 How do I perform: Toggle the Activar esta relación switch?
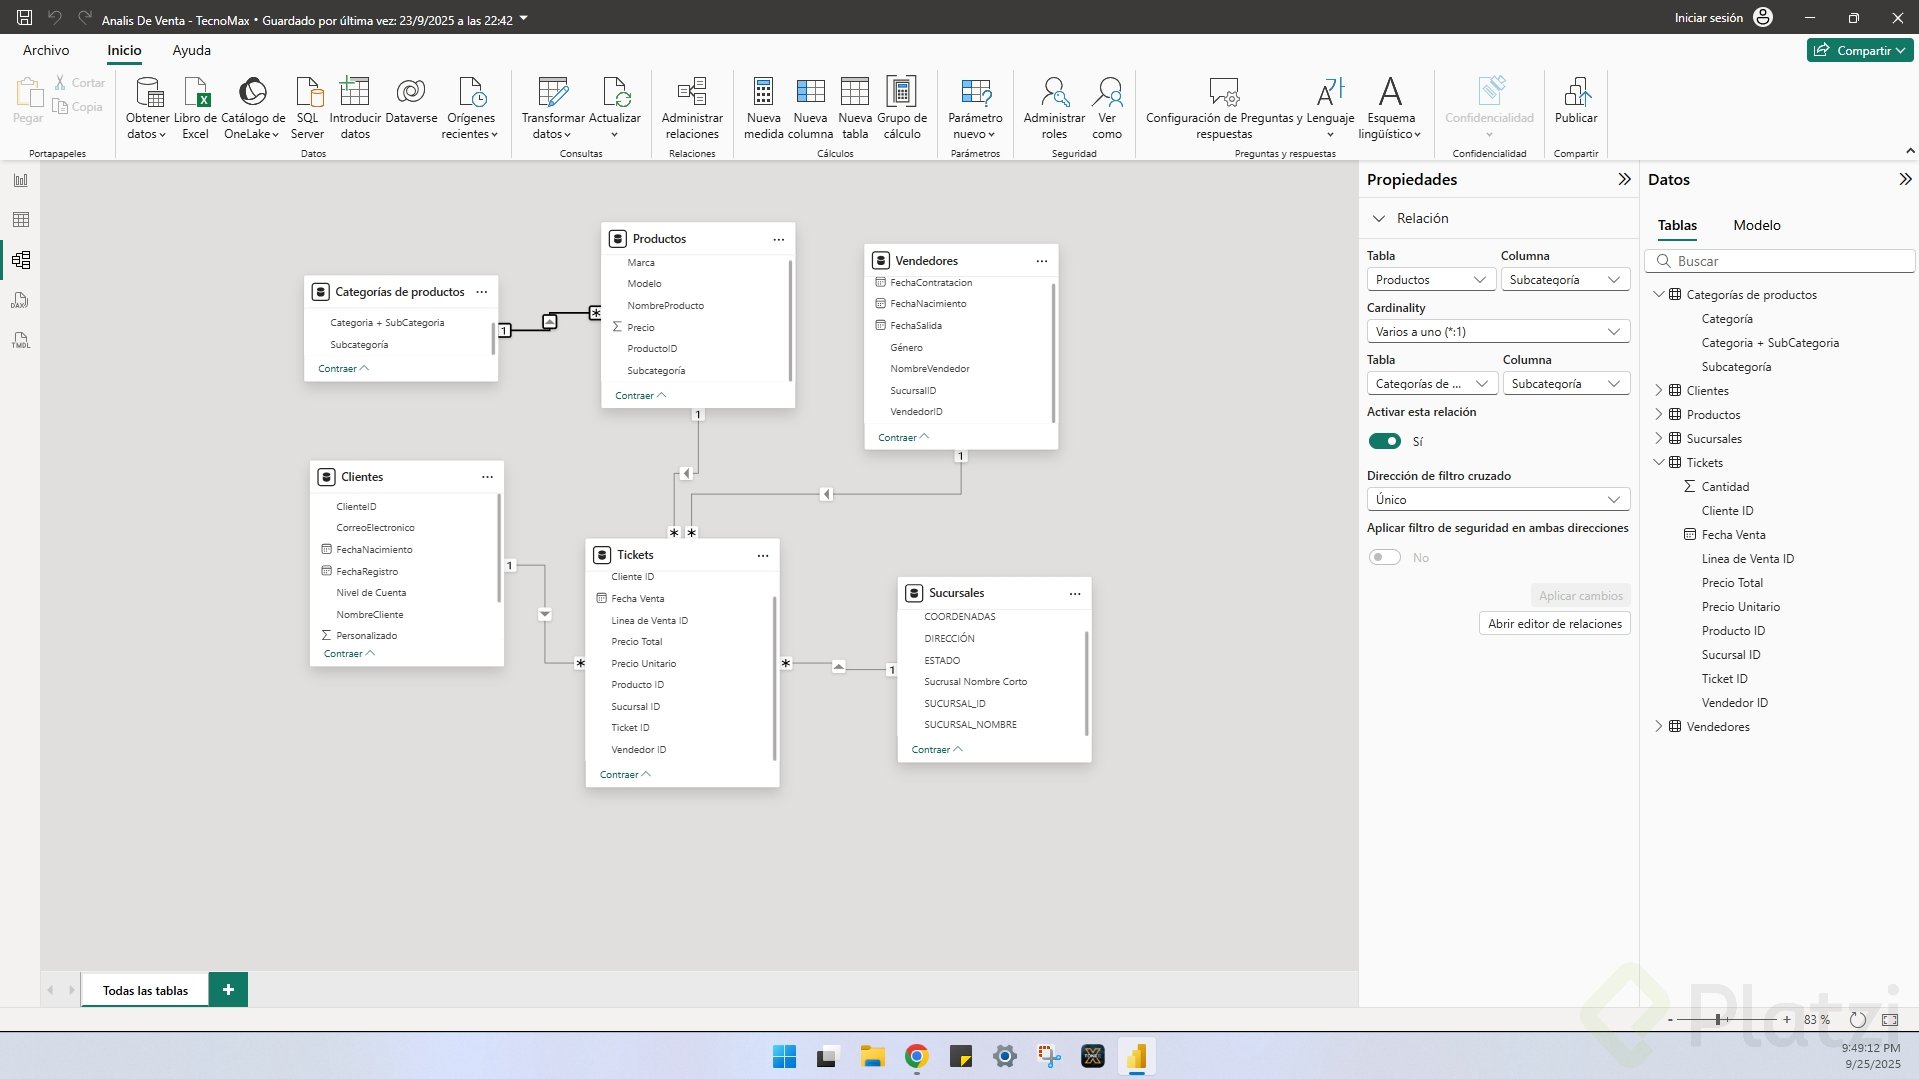click(x=1385, y=441)
